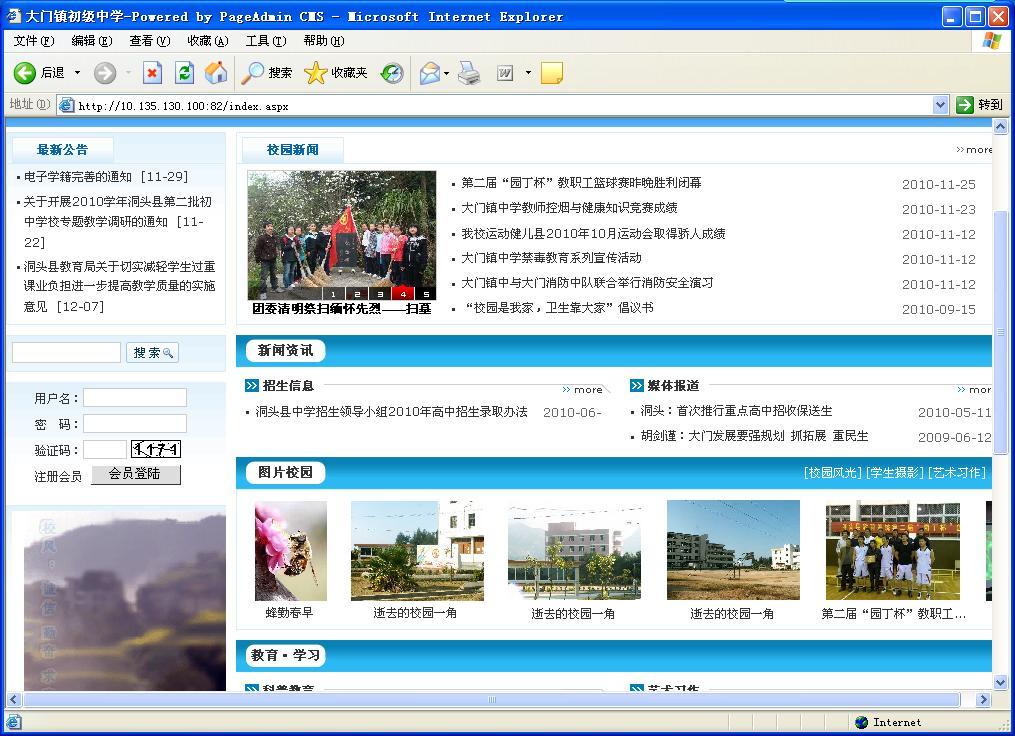Open the Favorites star button

pos(336,73)
